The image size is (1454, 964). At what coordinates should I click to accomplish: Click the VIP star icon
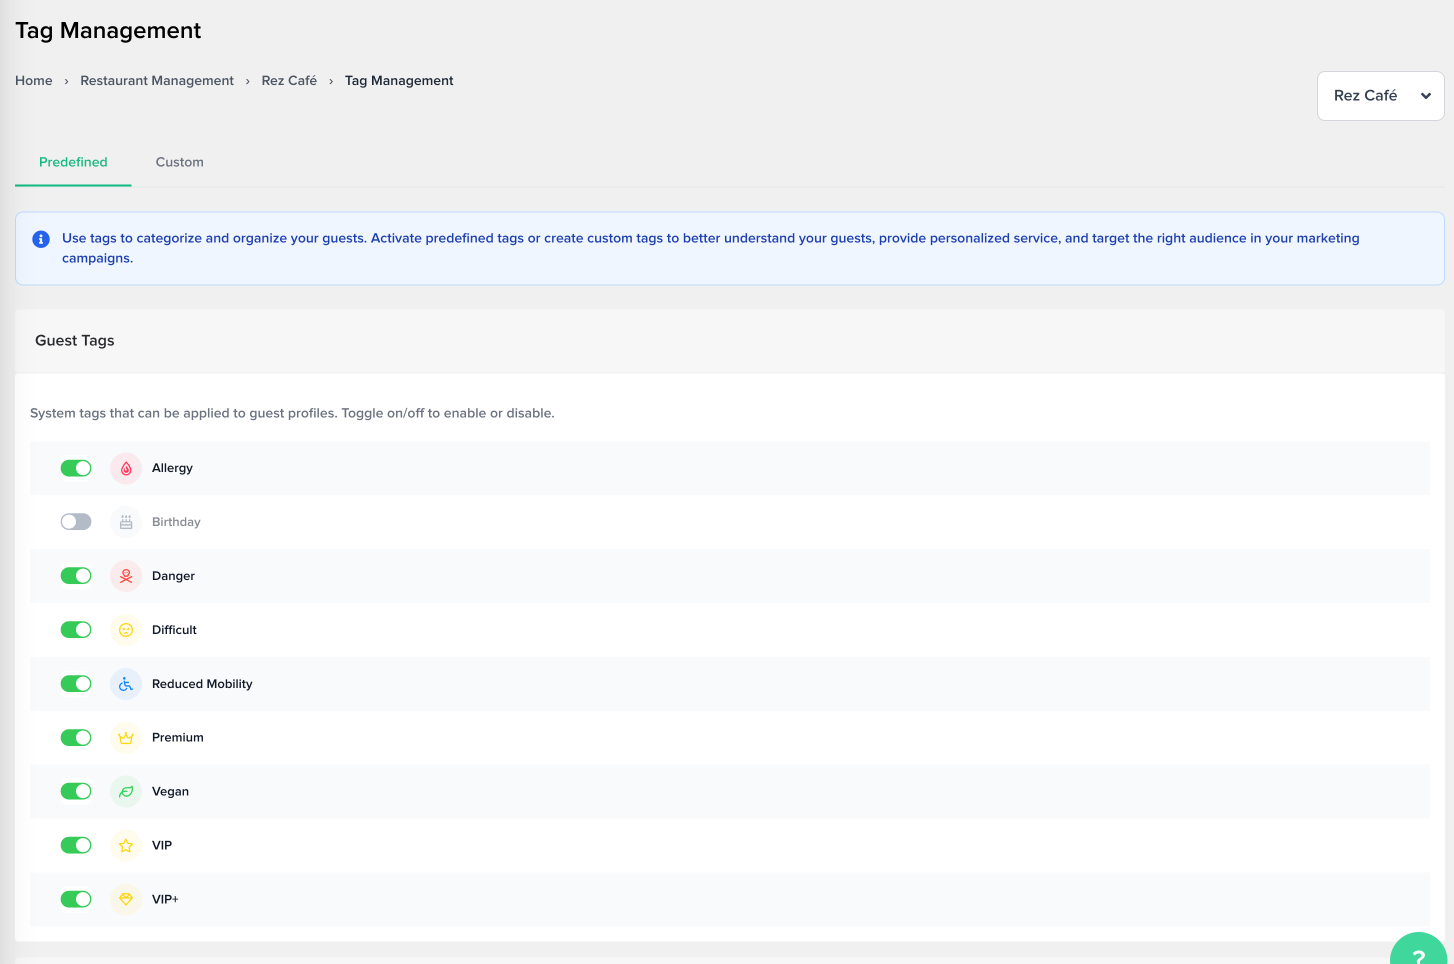coord(126,846)
